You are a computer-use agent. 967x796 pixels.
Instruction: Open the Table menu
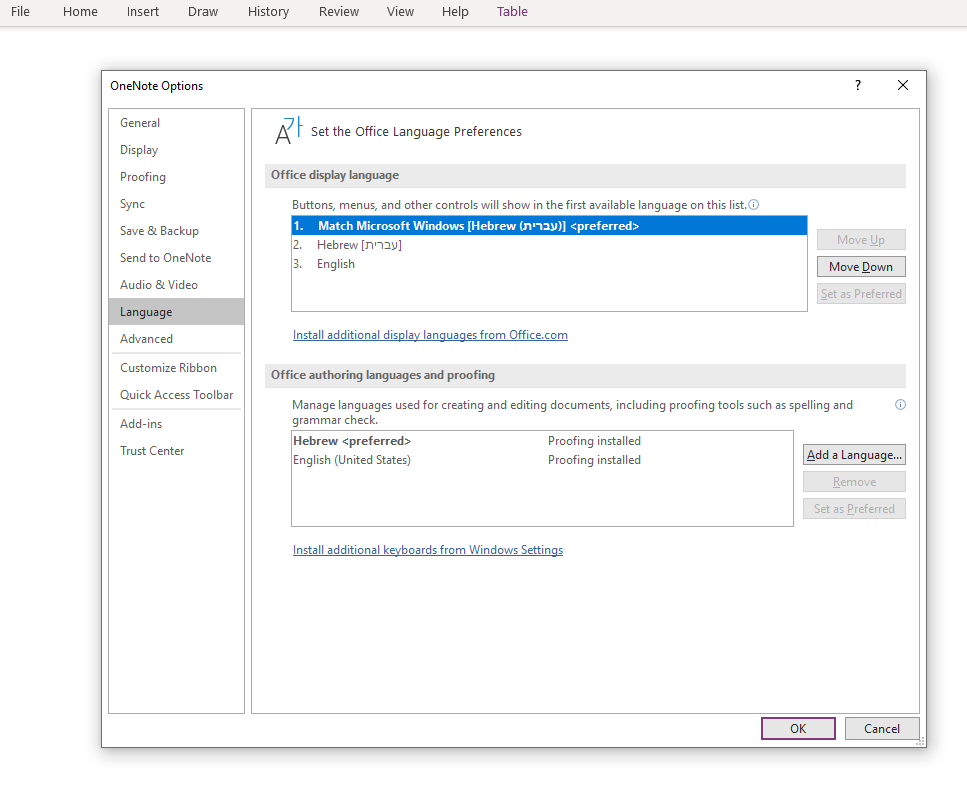[512, 11]
